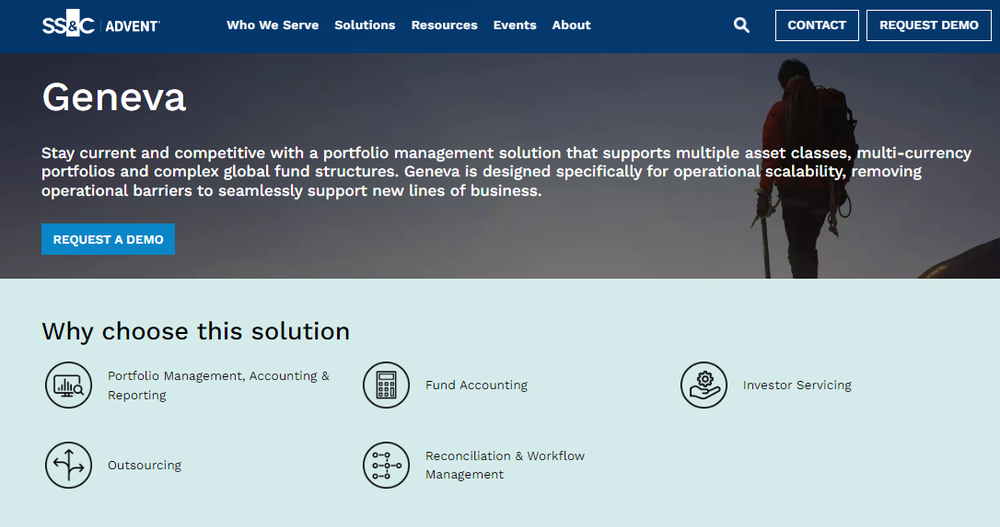The width and height of the screenshot is (1000, 527).
Task: Open the Who We Serve menu
Action: tap(272, 25)
